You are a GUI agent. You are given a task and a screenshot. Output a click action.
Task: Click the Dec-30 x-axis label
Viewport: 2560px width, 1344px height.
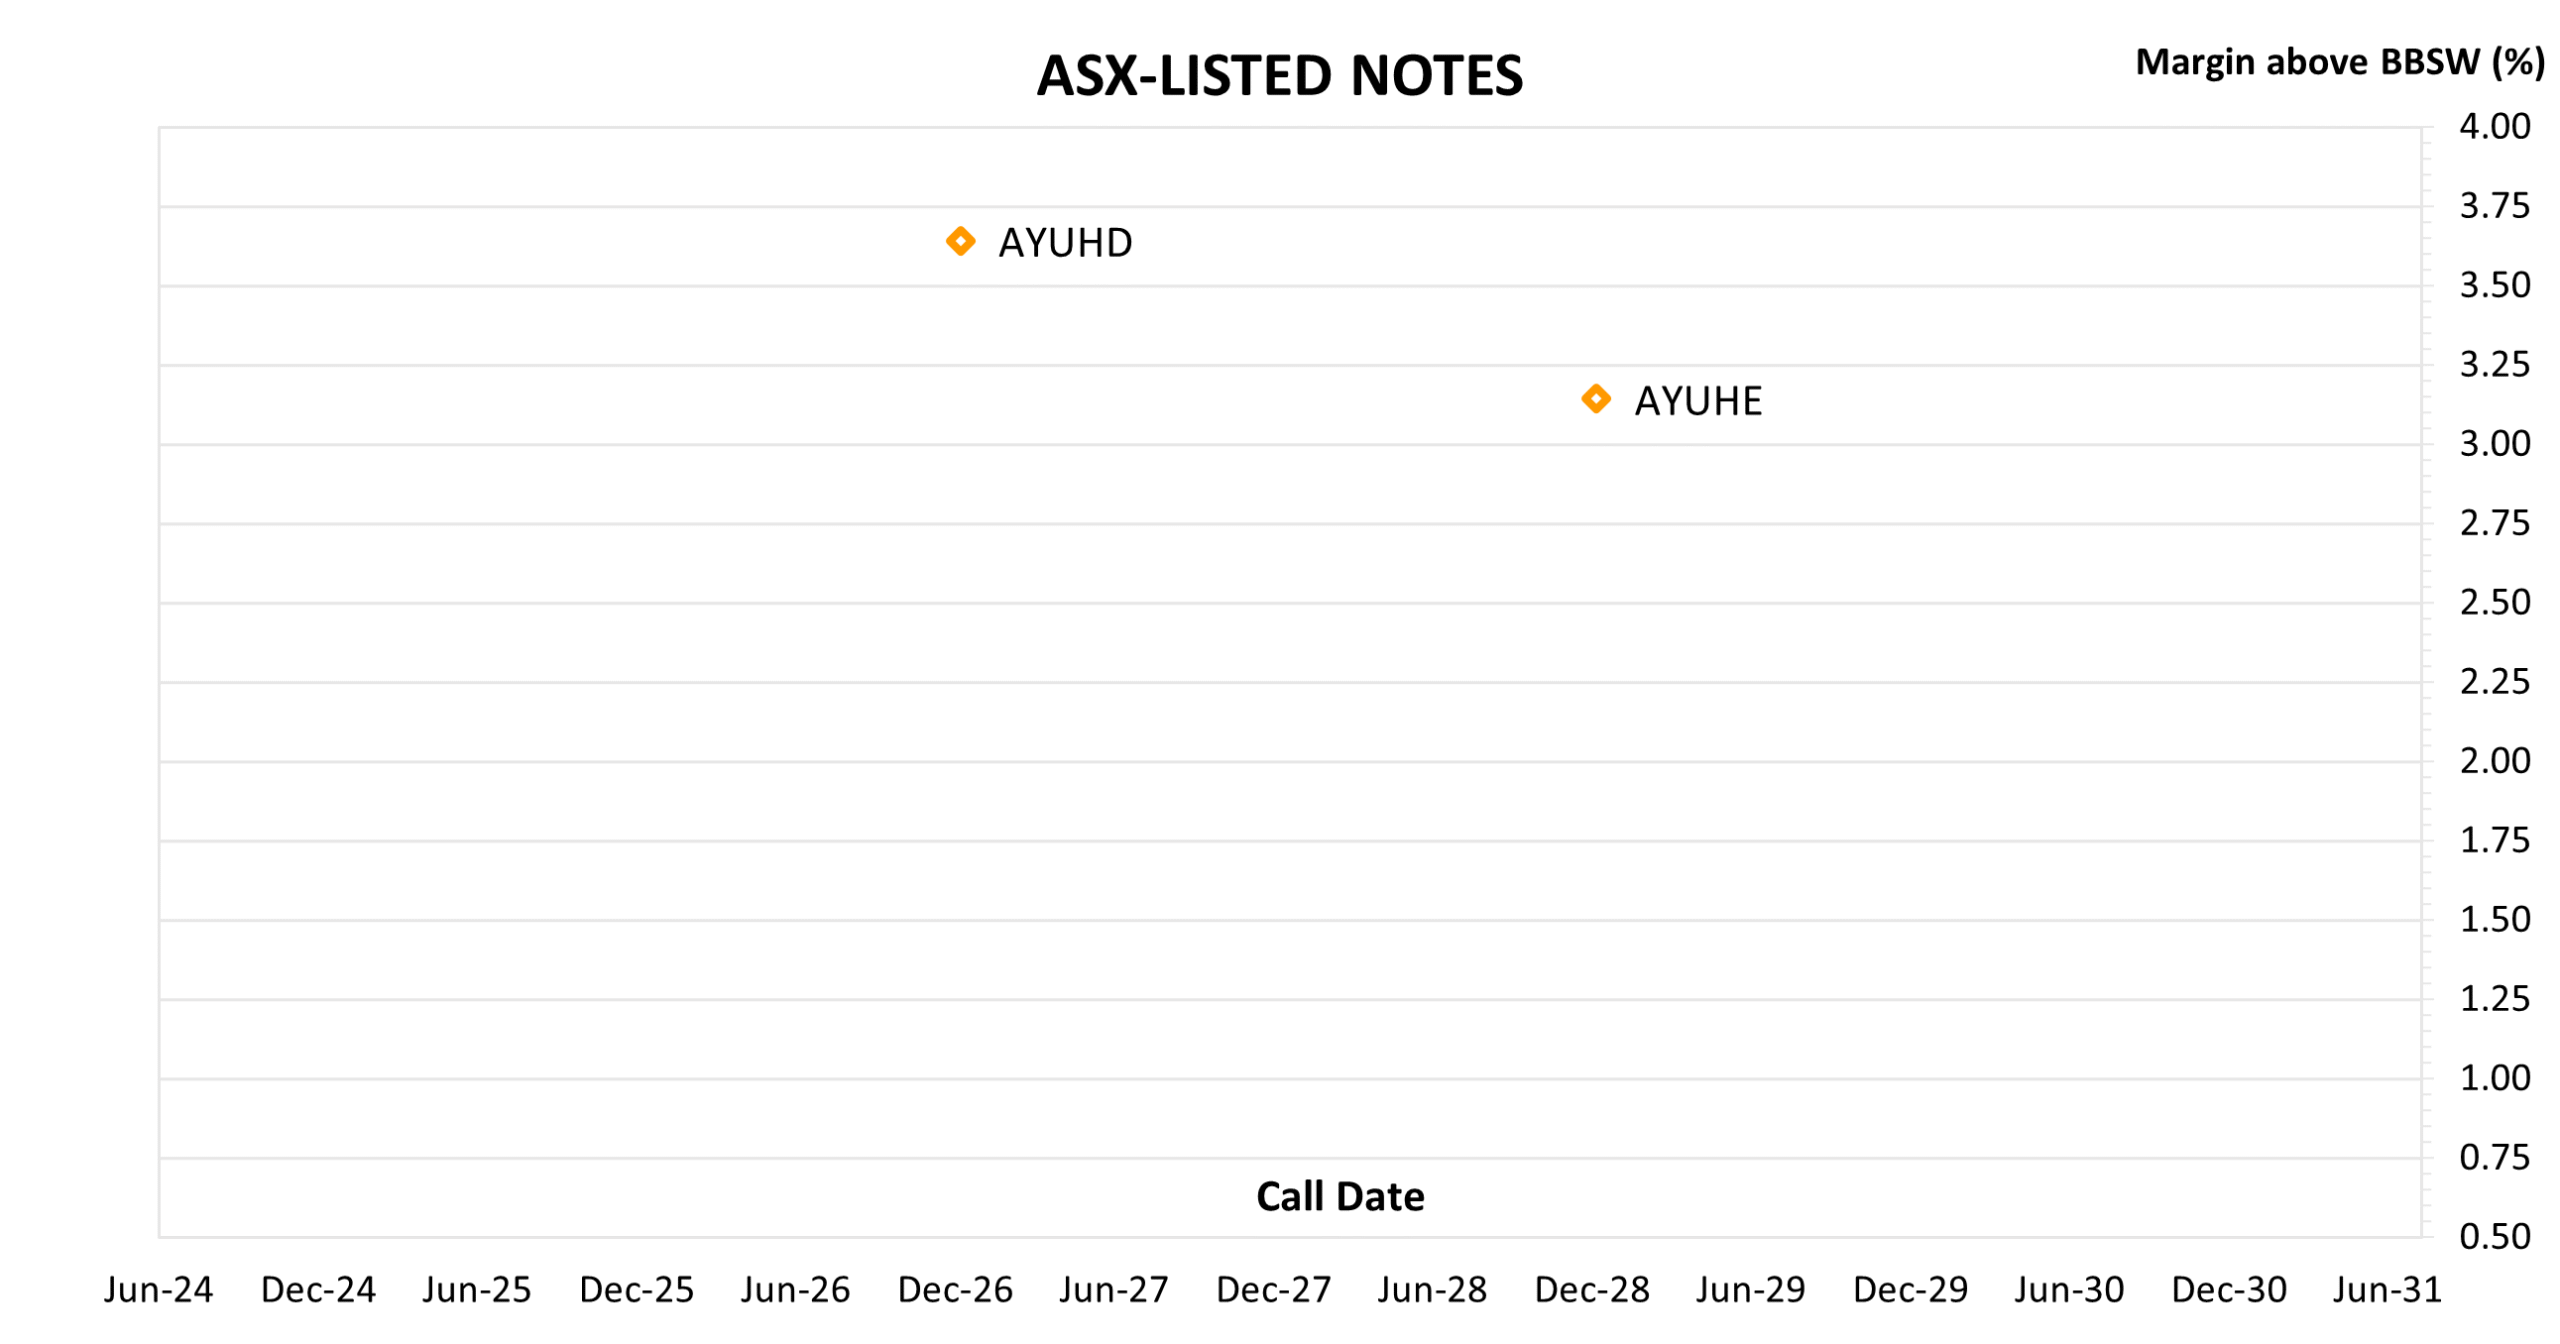point(2229,1290)
